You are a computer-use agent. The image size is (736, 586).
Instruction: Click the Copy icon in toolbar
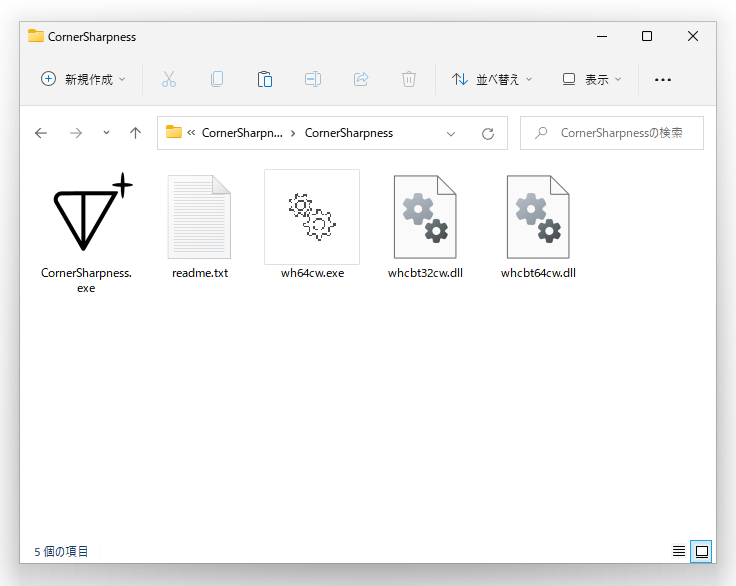[x=217, y=79]
